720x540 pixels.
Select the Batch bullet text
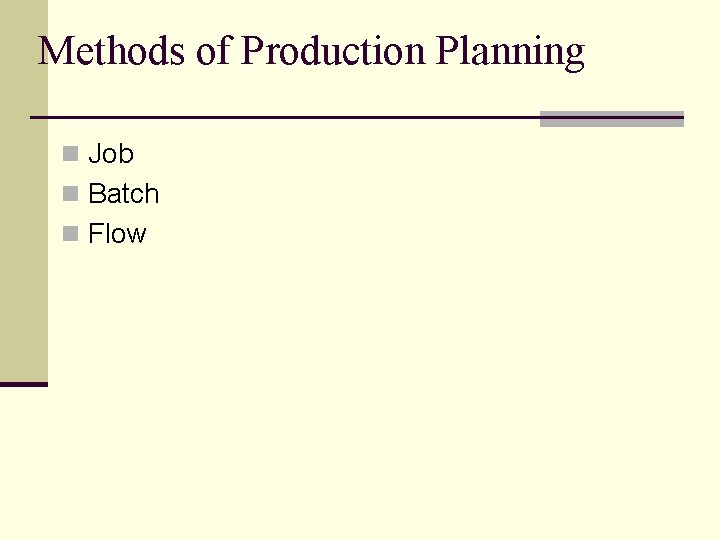[124, 194]
